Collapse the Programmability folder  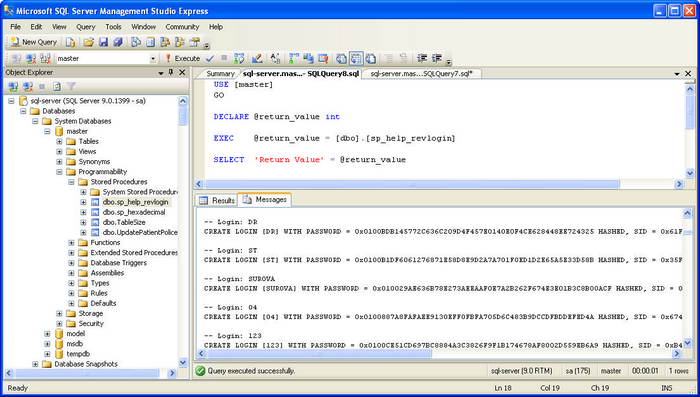click(59, 172)
